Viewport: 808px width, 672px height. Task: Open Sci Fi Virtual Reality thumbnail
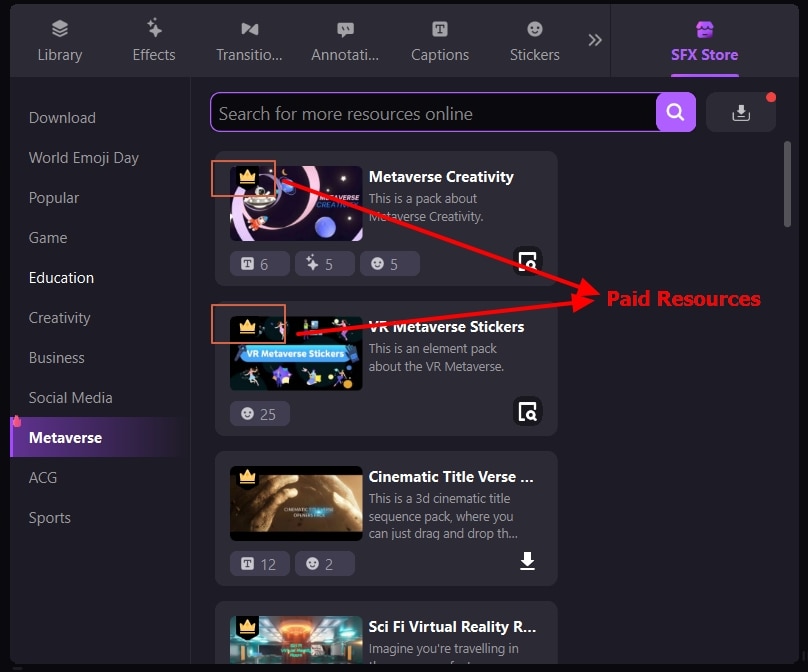[x=296, y=640]
